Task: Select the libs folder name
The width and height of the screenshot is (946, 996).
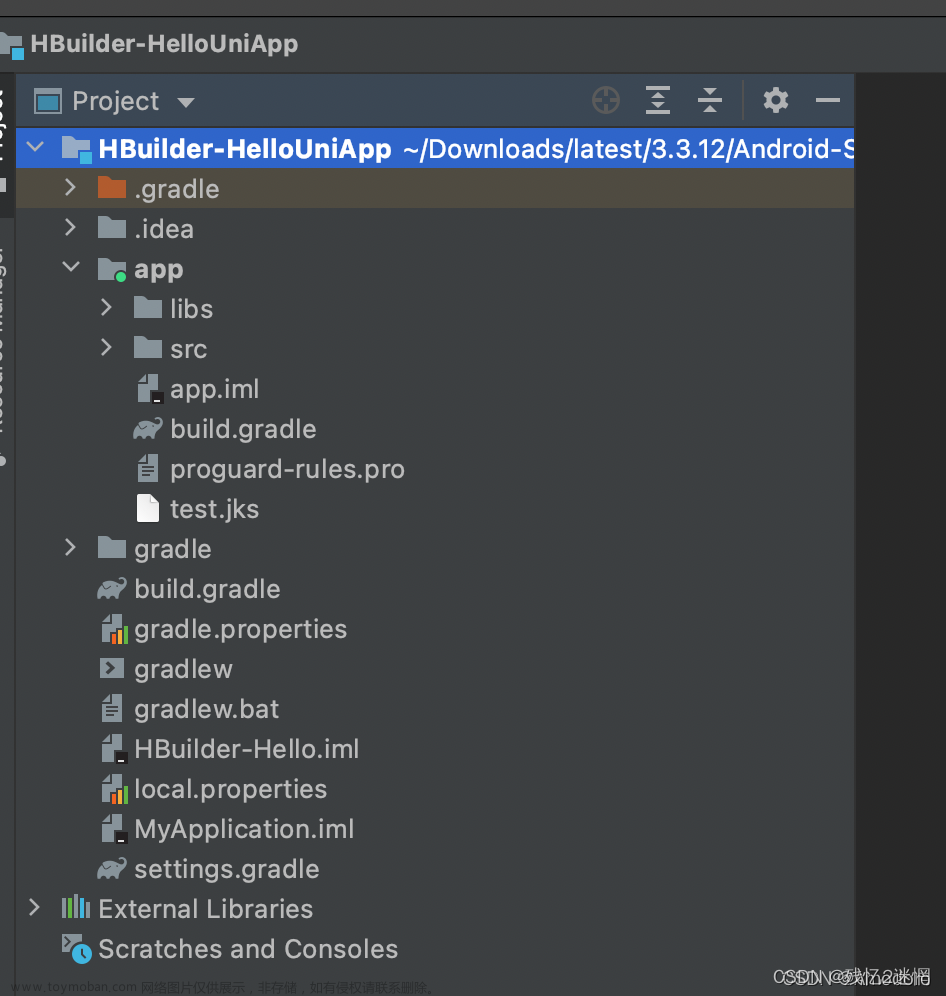Action: 191,309
